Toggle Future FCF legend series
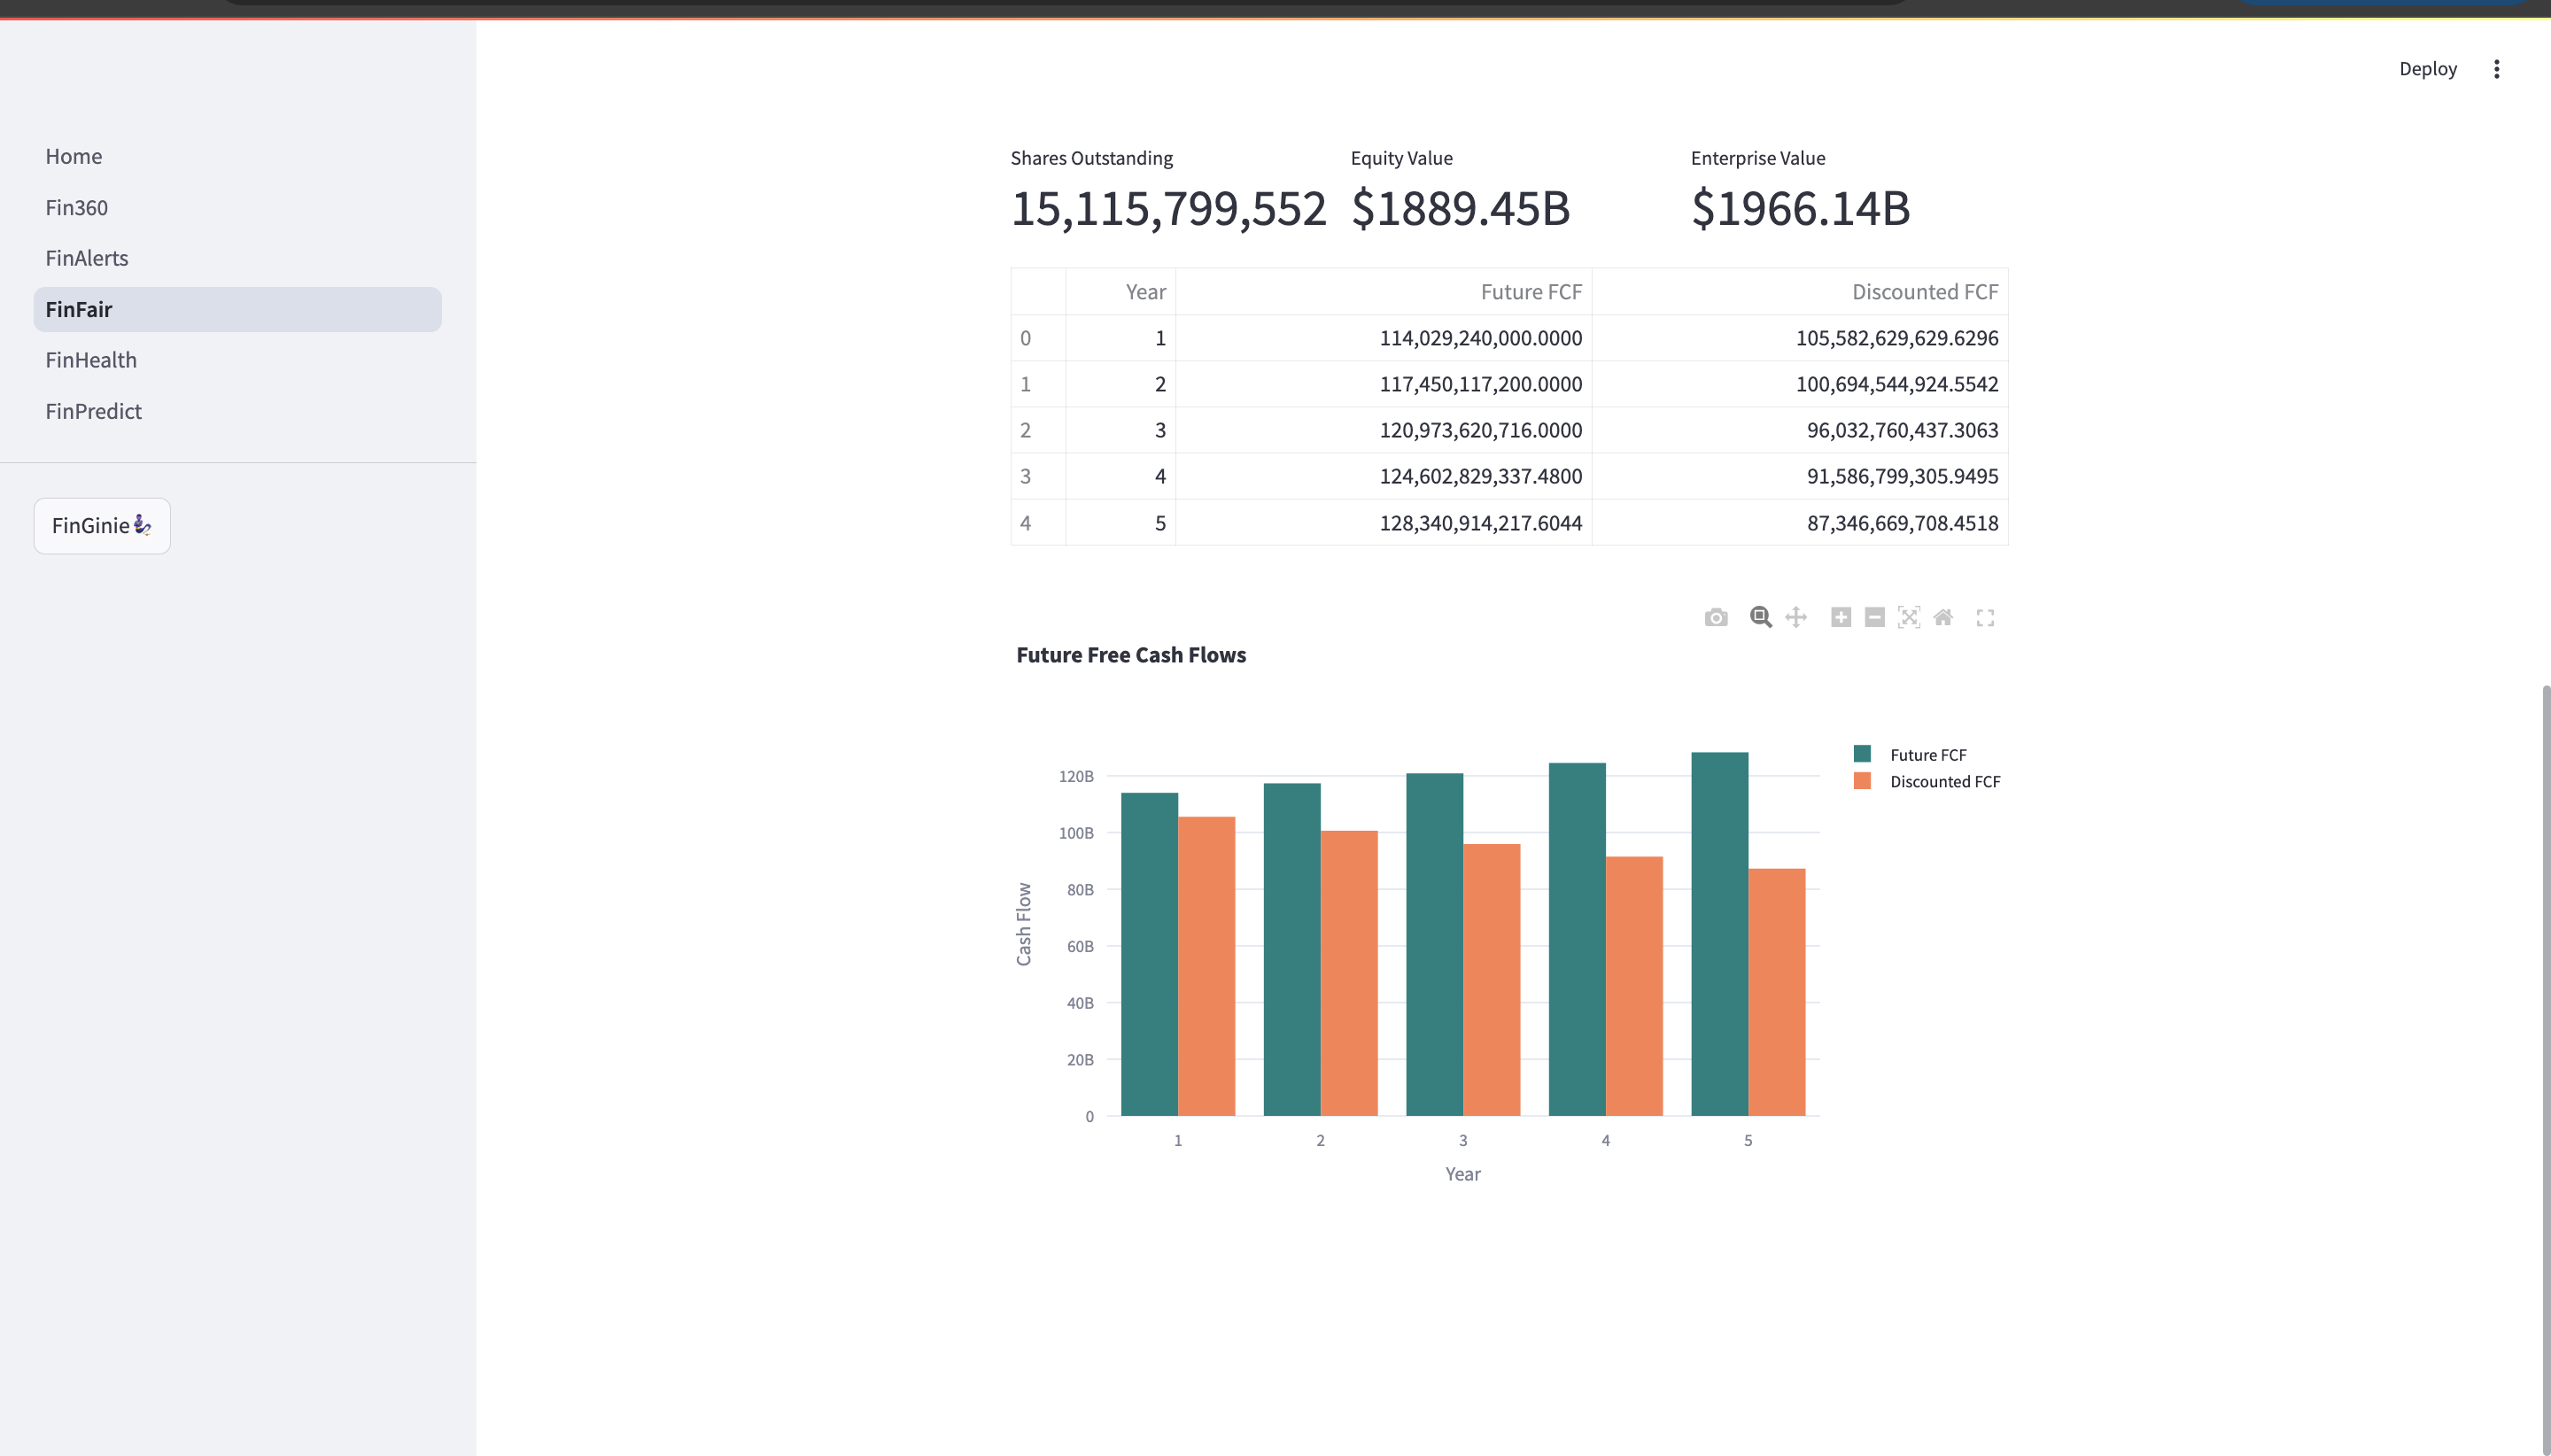 [1927, 755]
